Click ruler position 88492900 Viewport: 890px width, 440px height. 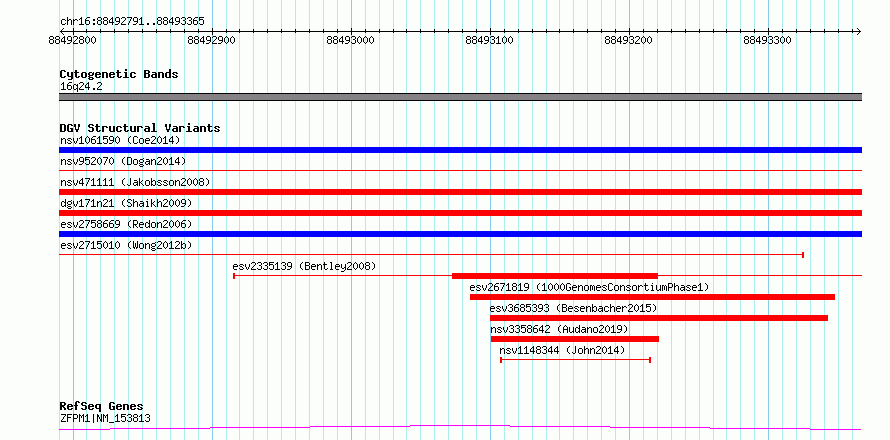tap(212, 41)
